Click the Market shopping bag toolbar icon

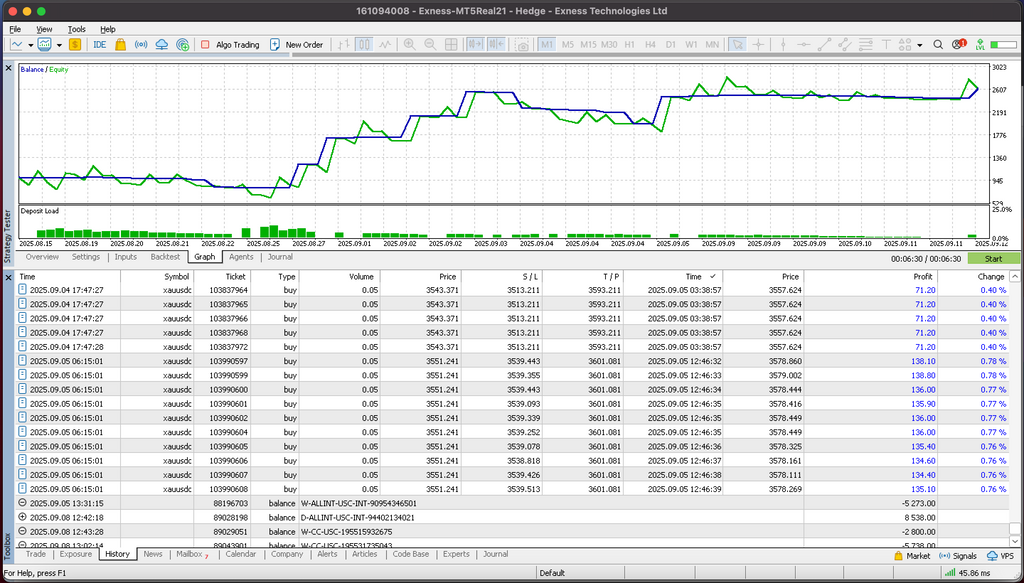click(x=120, y=45)
